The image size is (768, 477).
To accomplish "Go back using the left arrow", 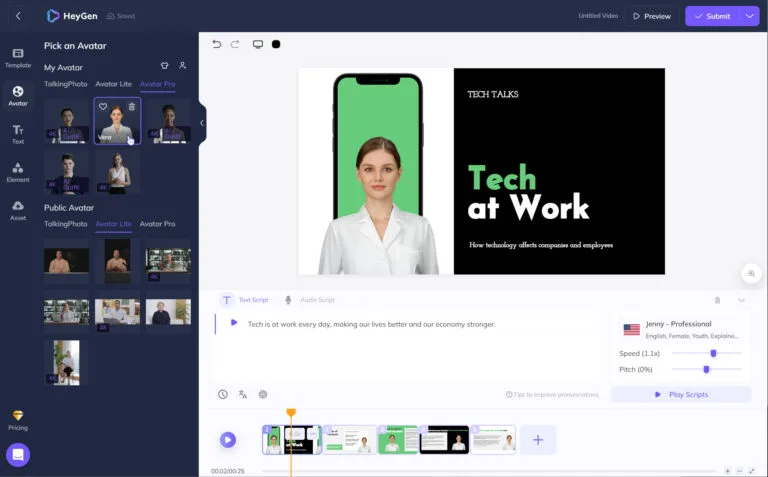I will click(x=18, y=16).
